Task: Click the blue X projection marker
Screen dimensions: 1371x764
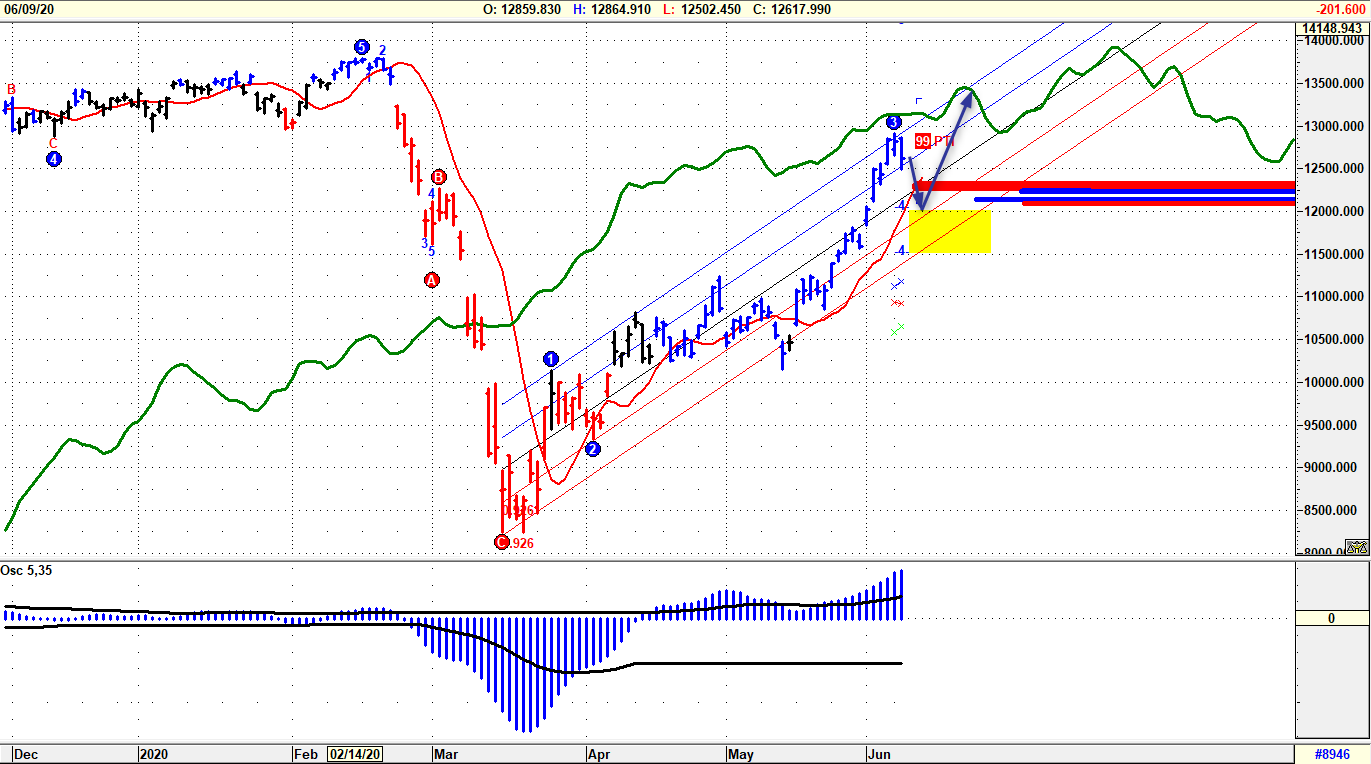Action: coord(897,285)
